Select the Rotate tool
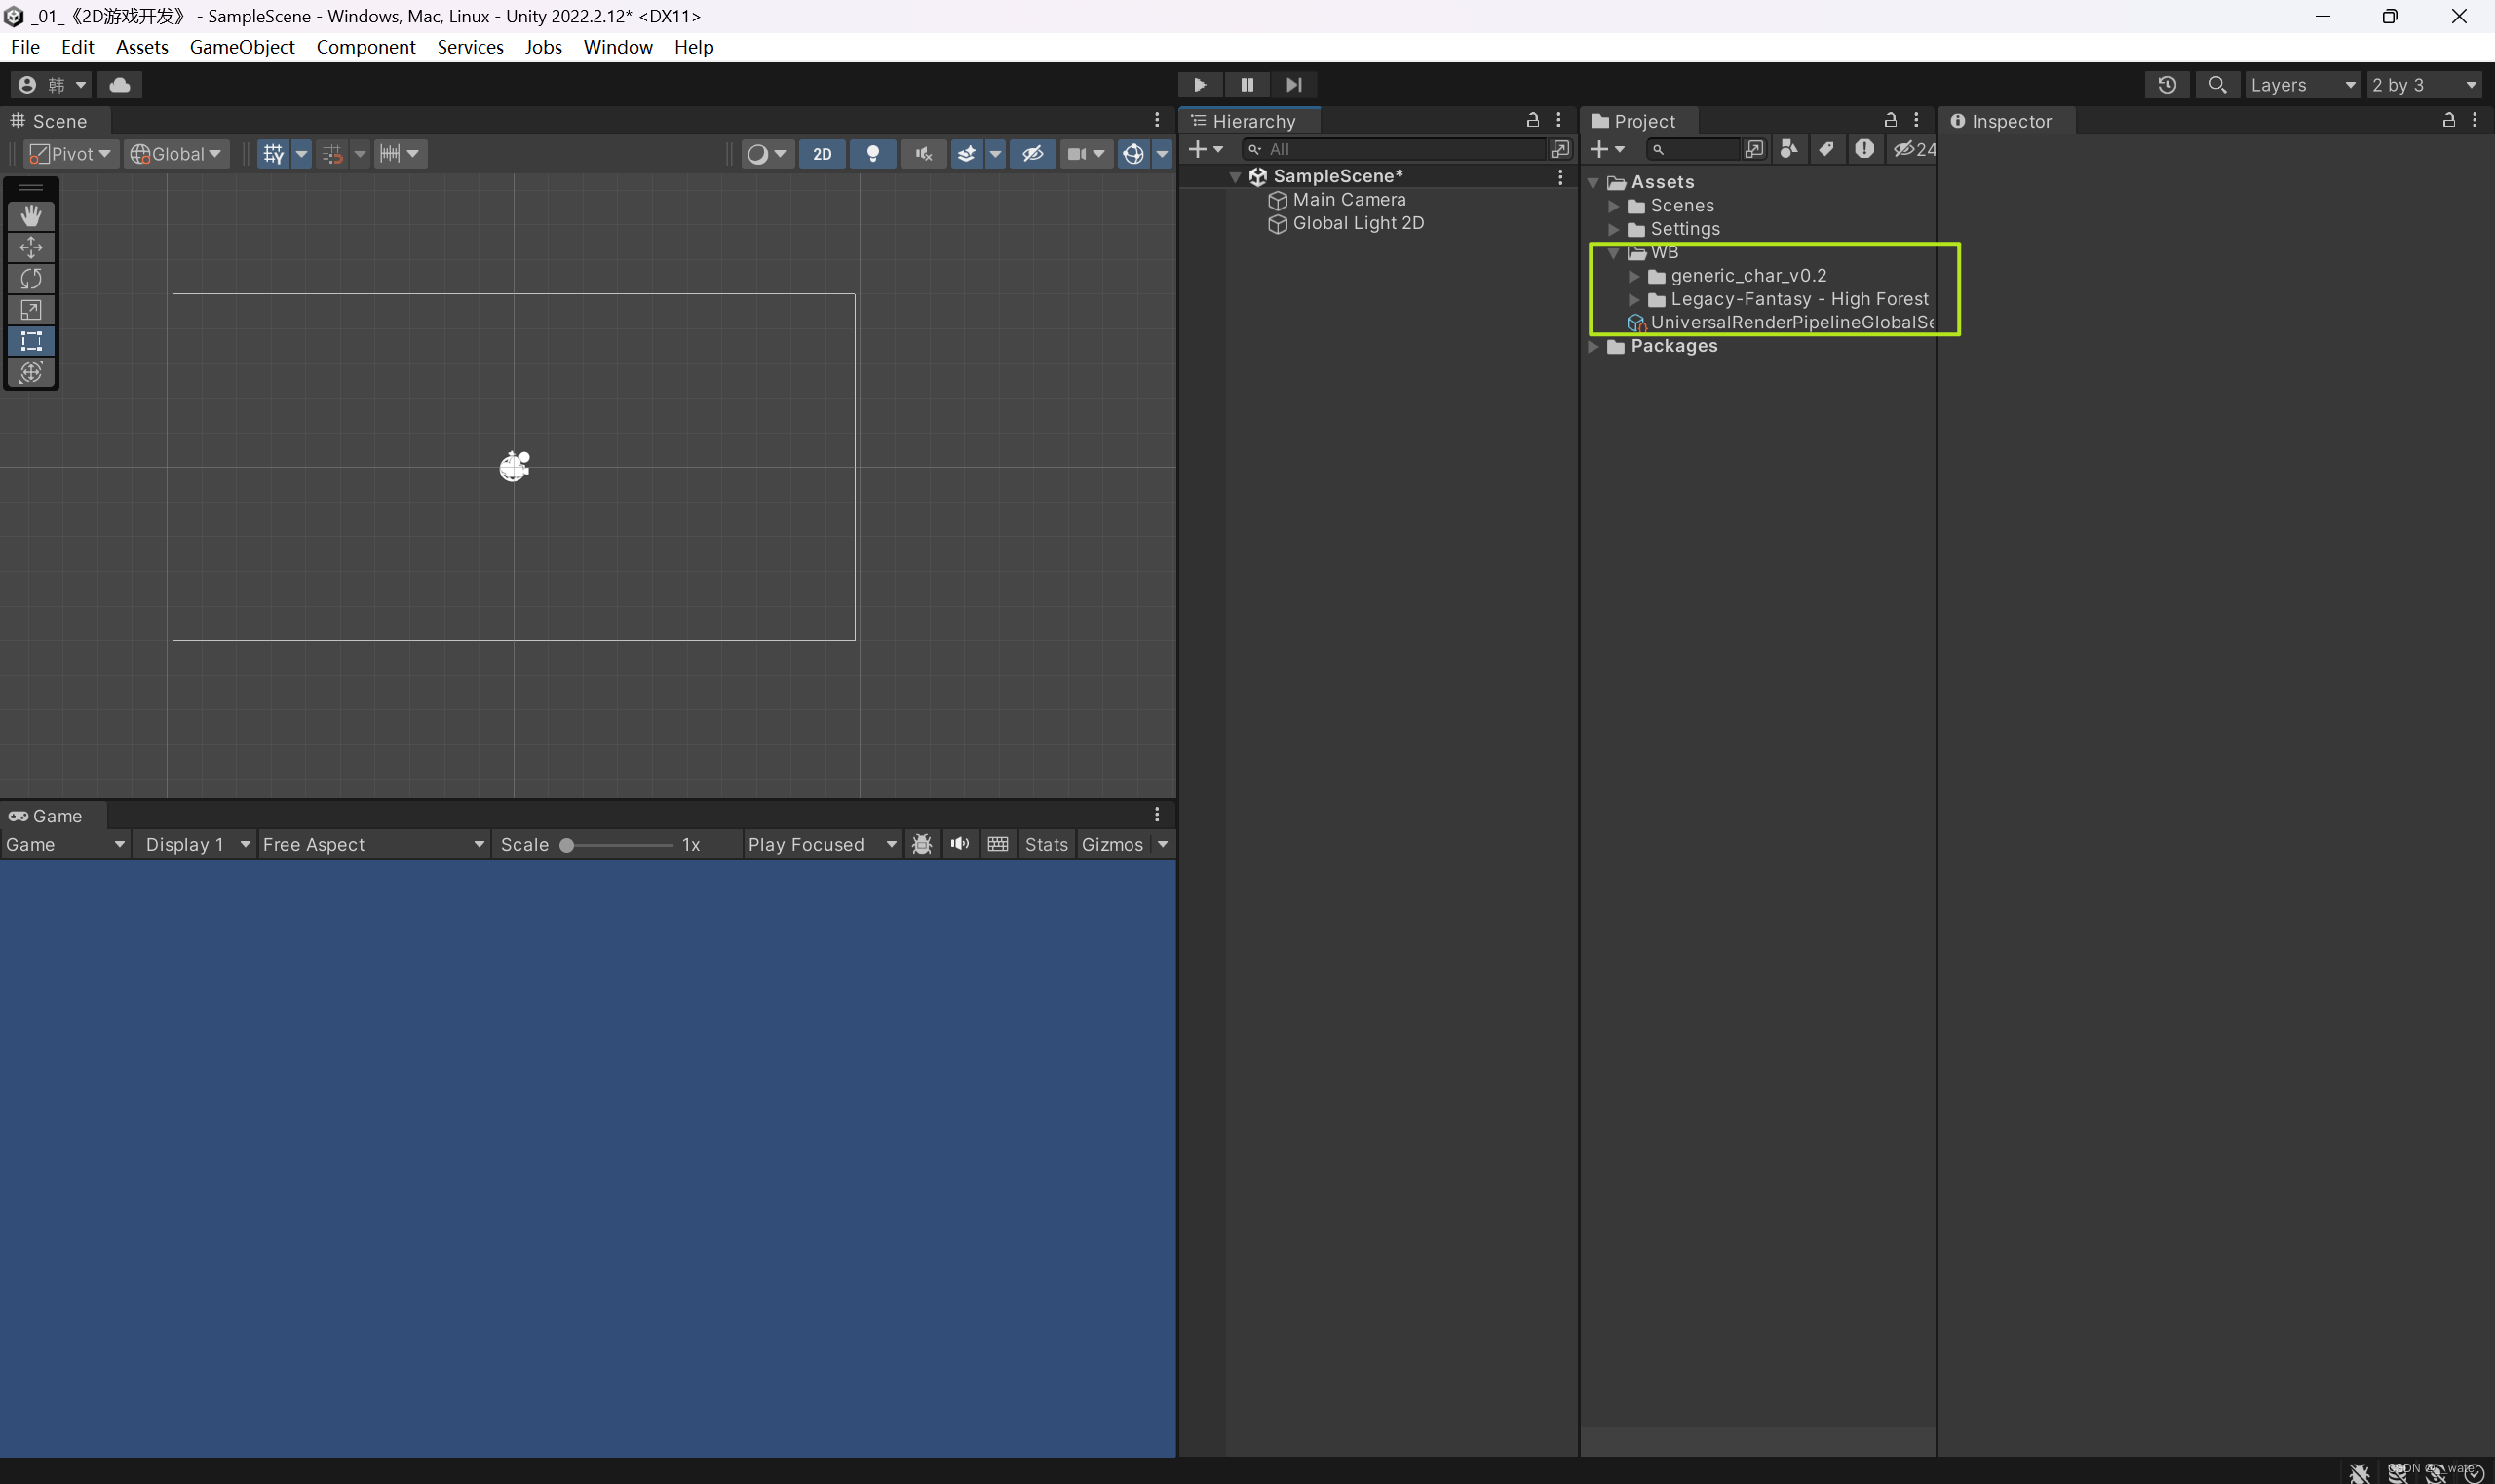Viewport: 2495px width, 1484px height. click(x=32, y=279)
